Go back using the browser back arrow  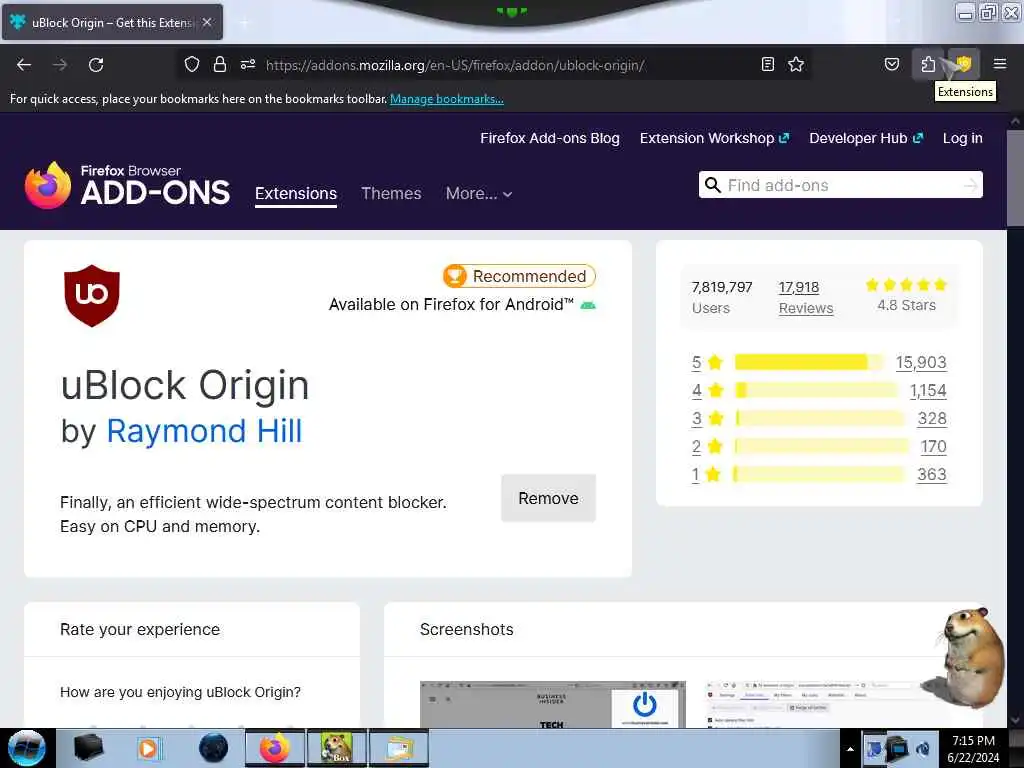click(x=24, y=65)
